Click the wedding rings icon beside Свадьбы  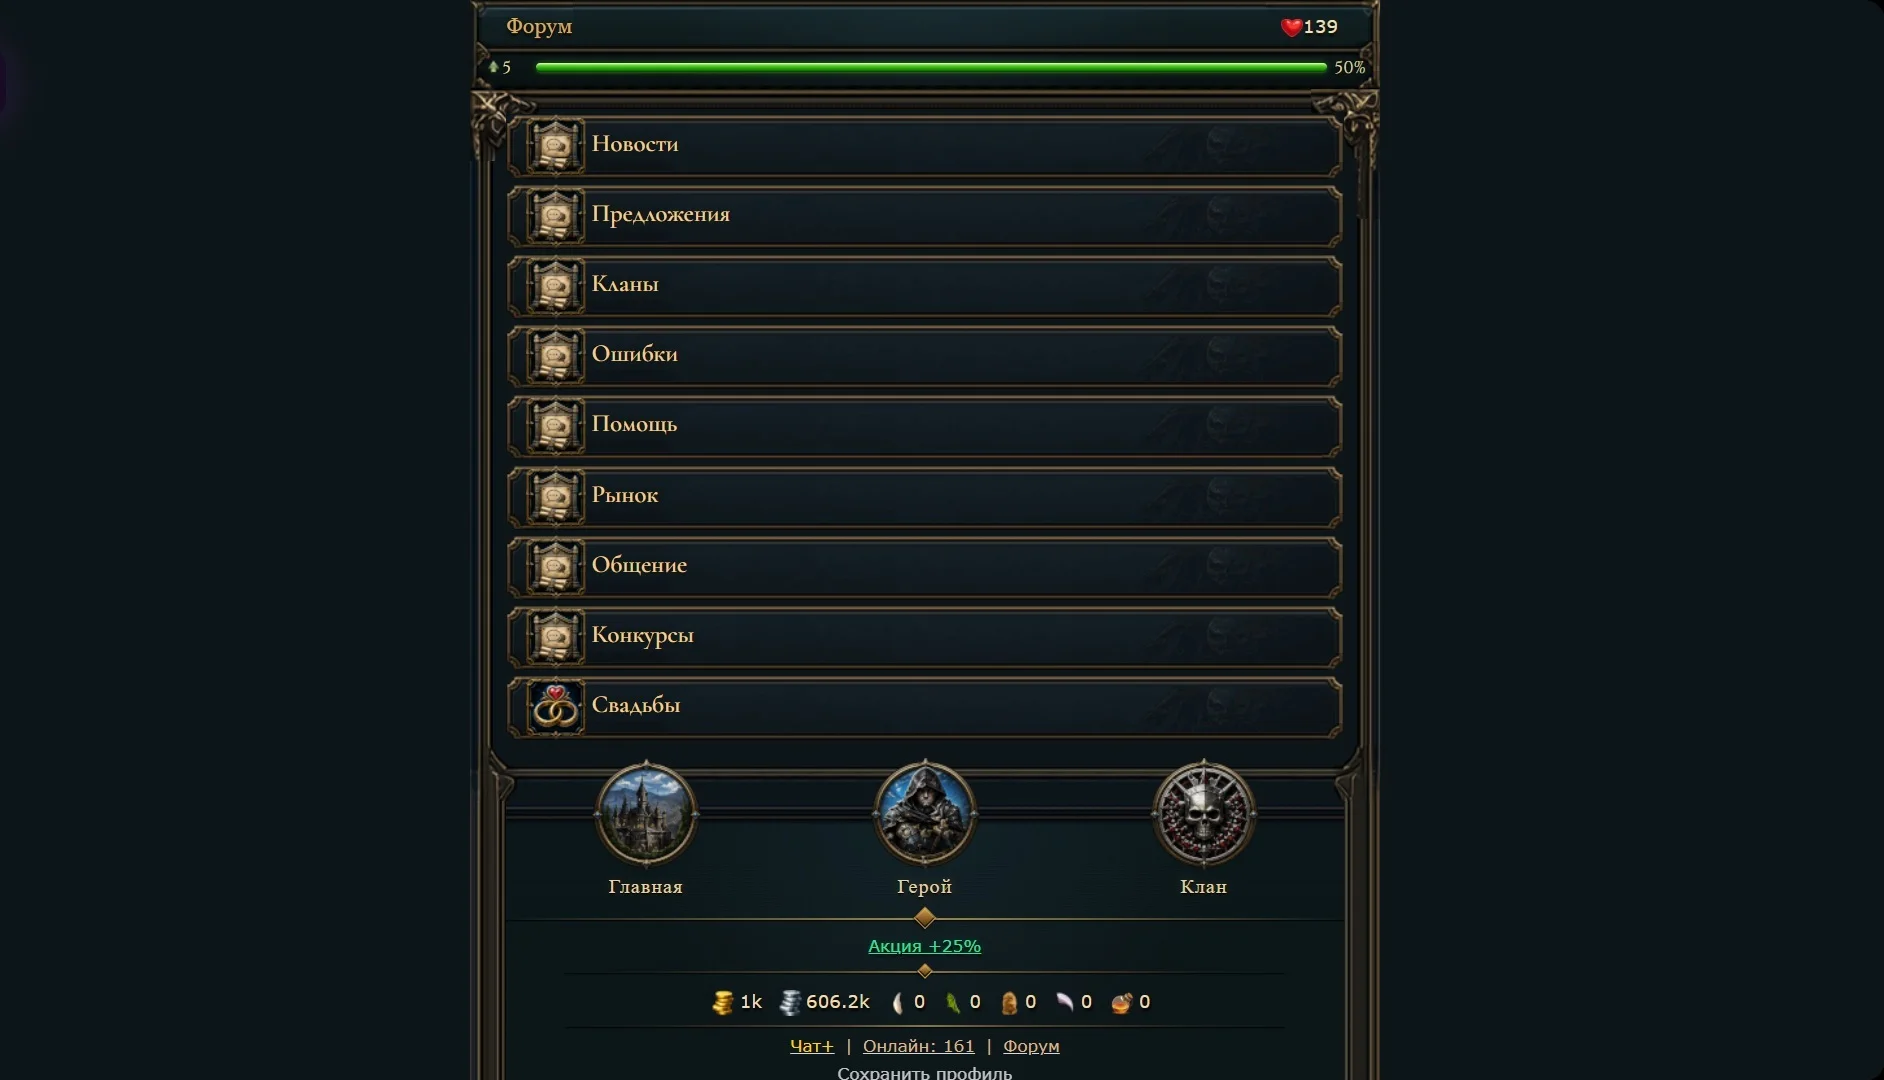pos(555,708)
